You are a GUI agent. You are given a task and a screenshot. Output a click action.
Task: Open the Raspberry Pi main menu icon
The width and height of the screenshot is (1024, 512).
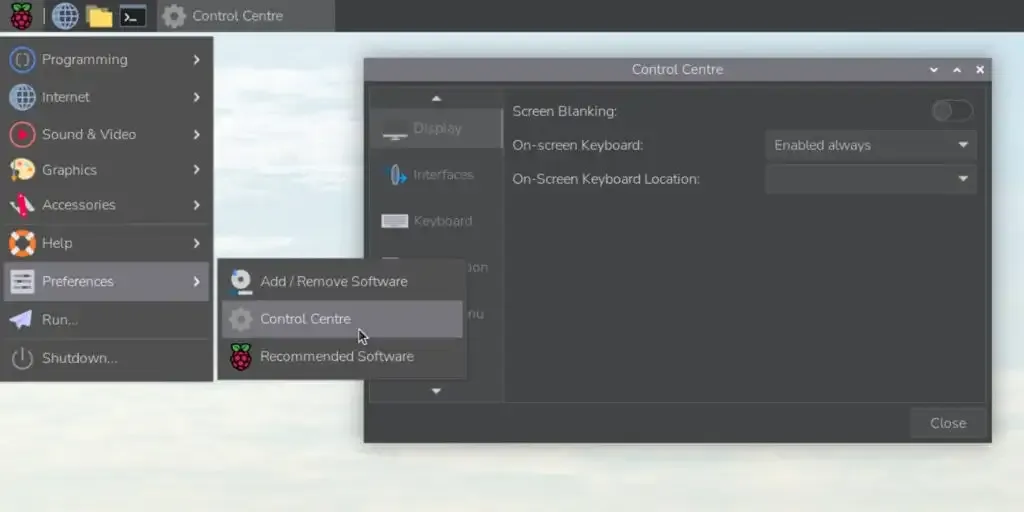click(21, 16)
